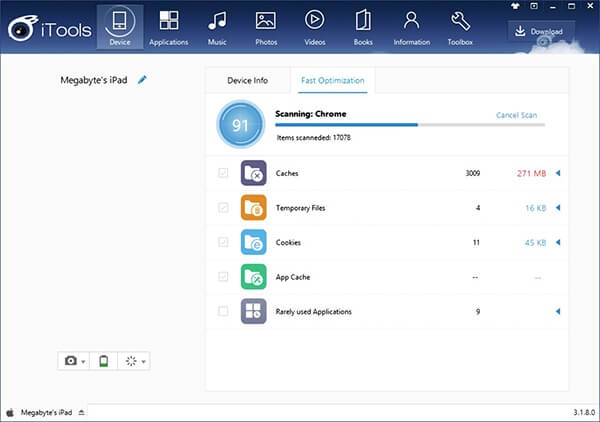Click the battery status icon
The width and height of the screenshot is (600, 422).
(103, 361)
